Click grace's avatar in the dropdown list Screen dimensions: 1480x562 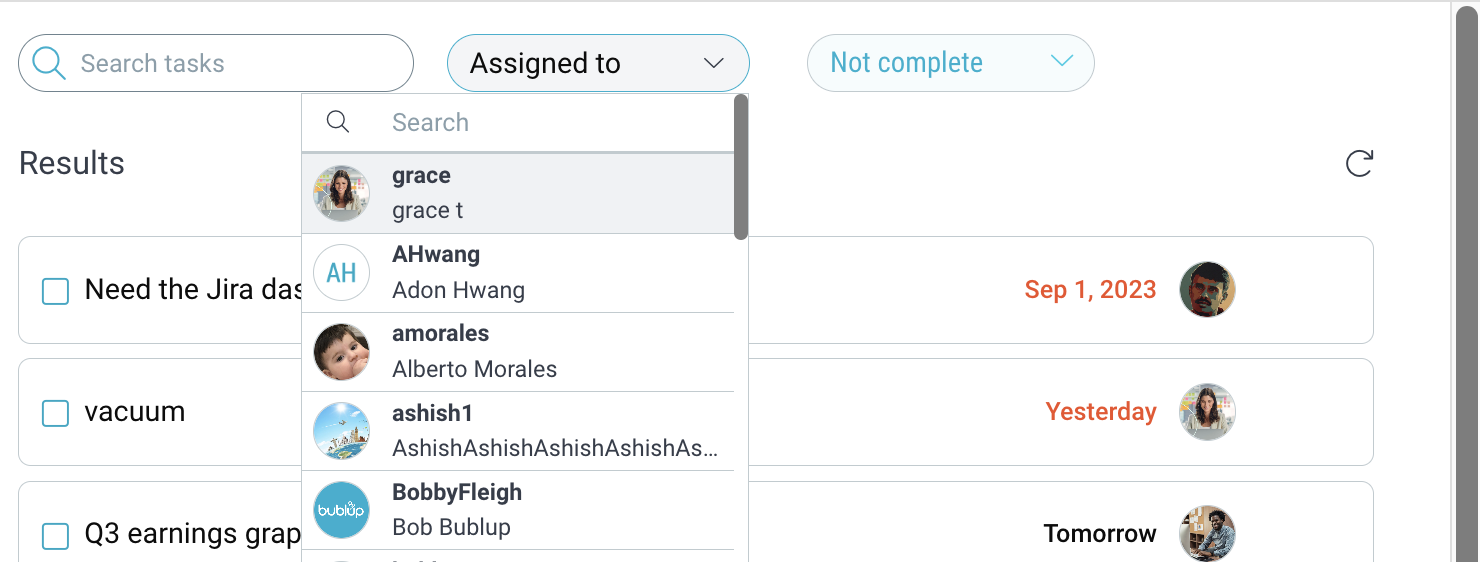(x=342, y=193)
